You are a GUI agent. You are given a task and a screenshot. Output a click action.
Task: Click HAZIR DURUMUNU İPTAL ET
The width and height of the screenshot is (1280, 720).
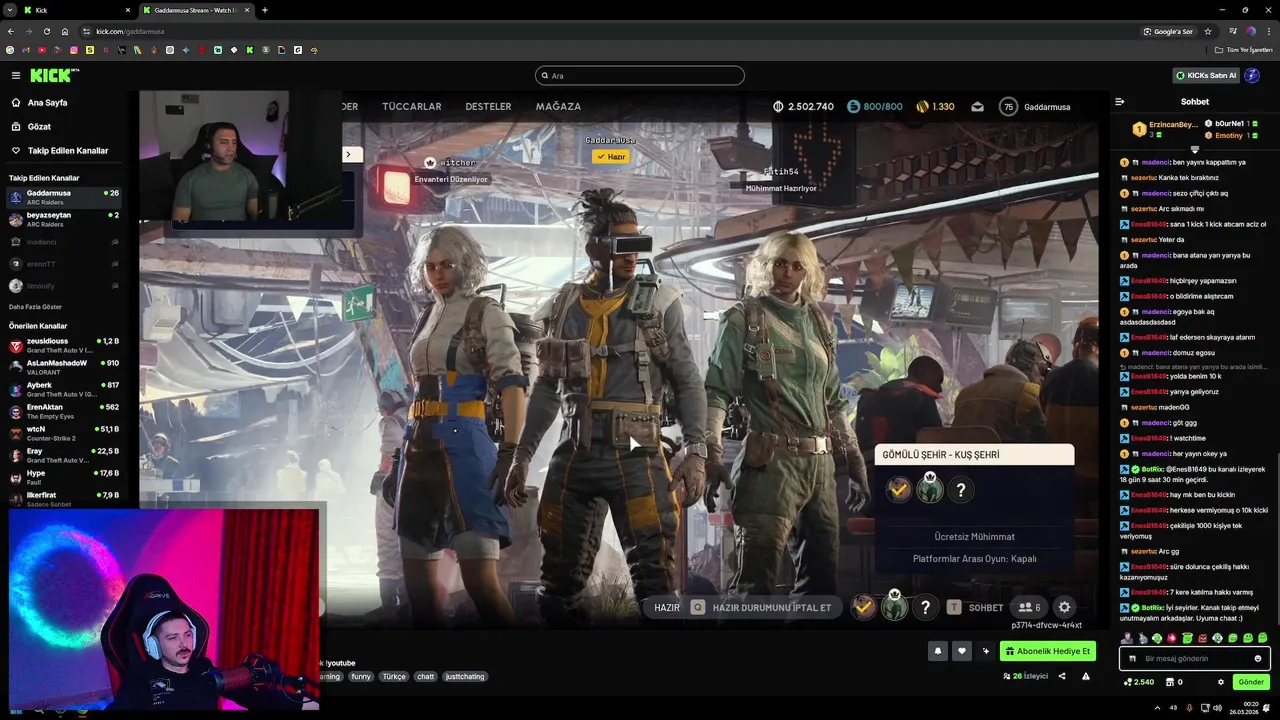coord(761,607)
